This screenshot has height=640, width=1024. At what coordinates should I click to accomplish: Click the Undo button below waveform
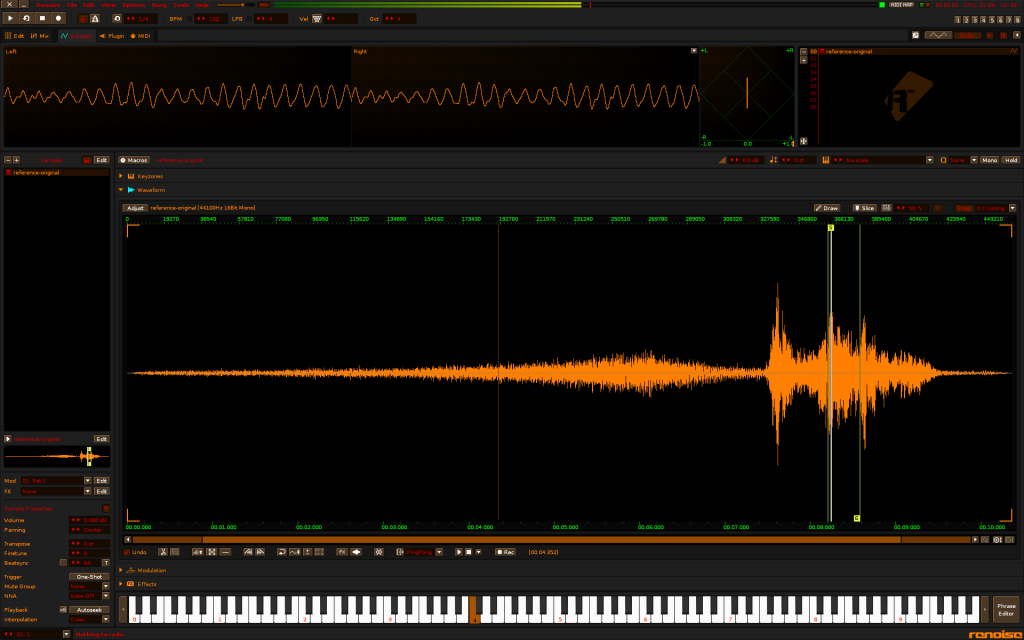(x=135, y=552)
